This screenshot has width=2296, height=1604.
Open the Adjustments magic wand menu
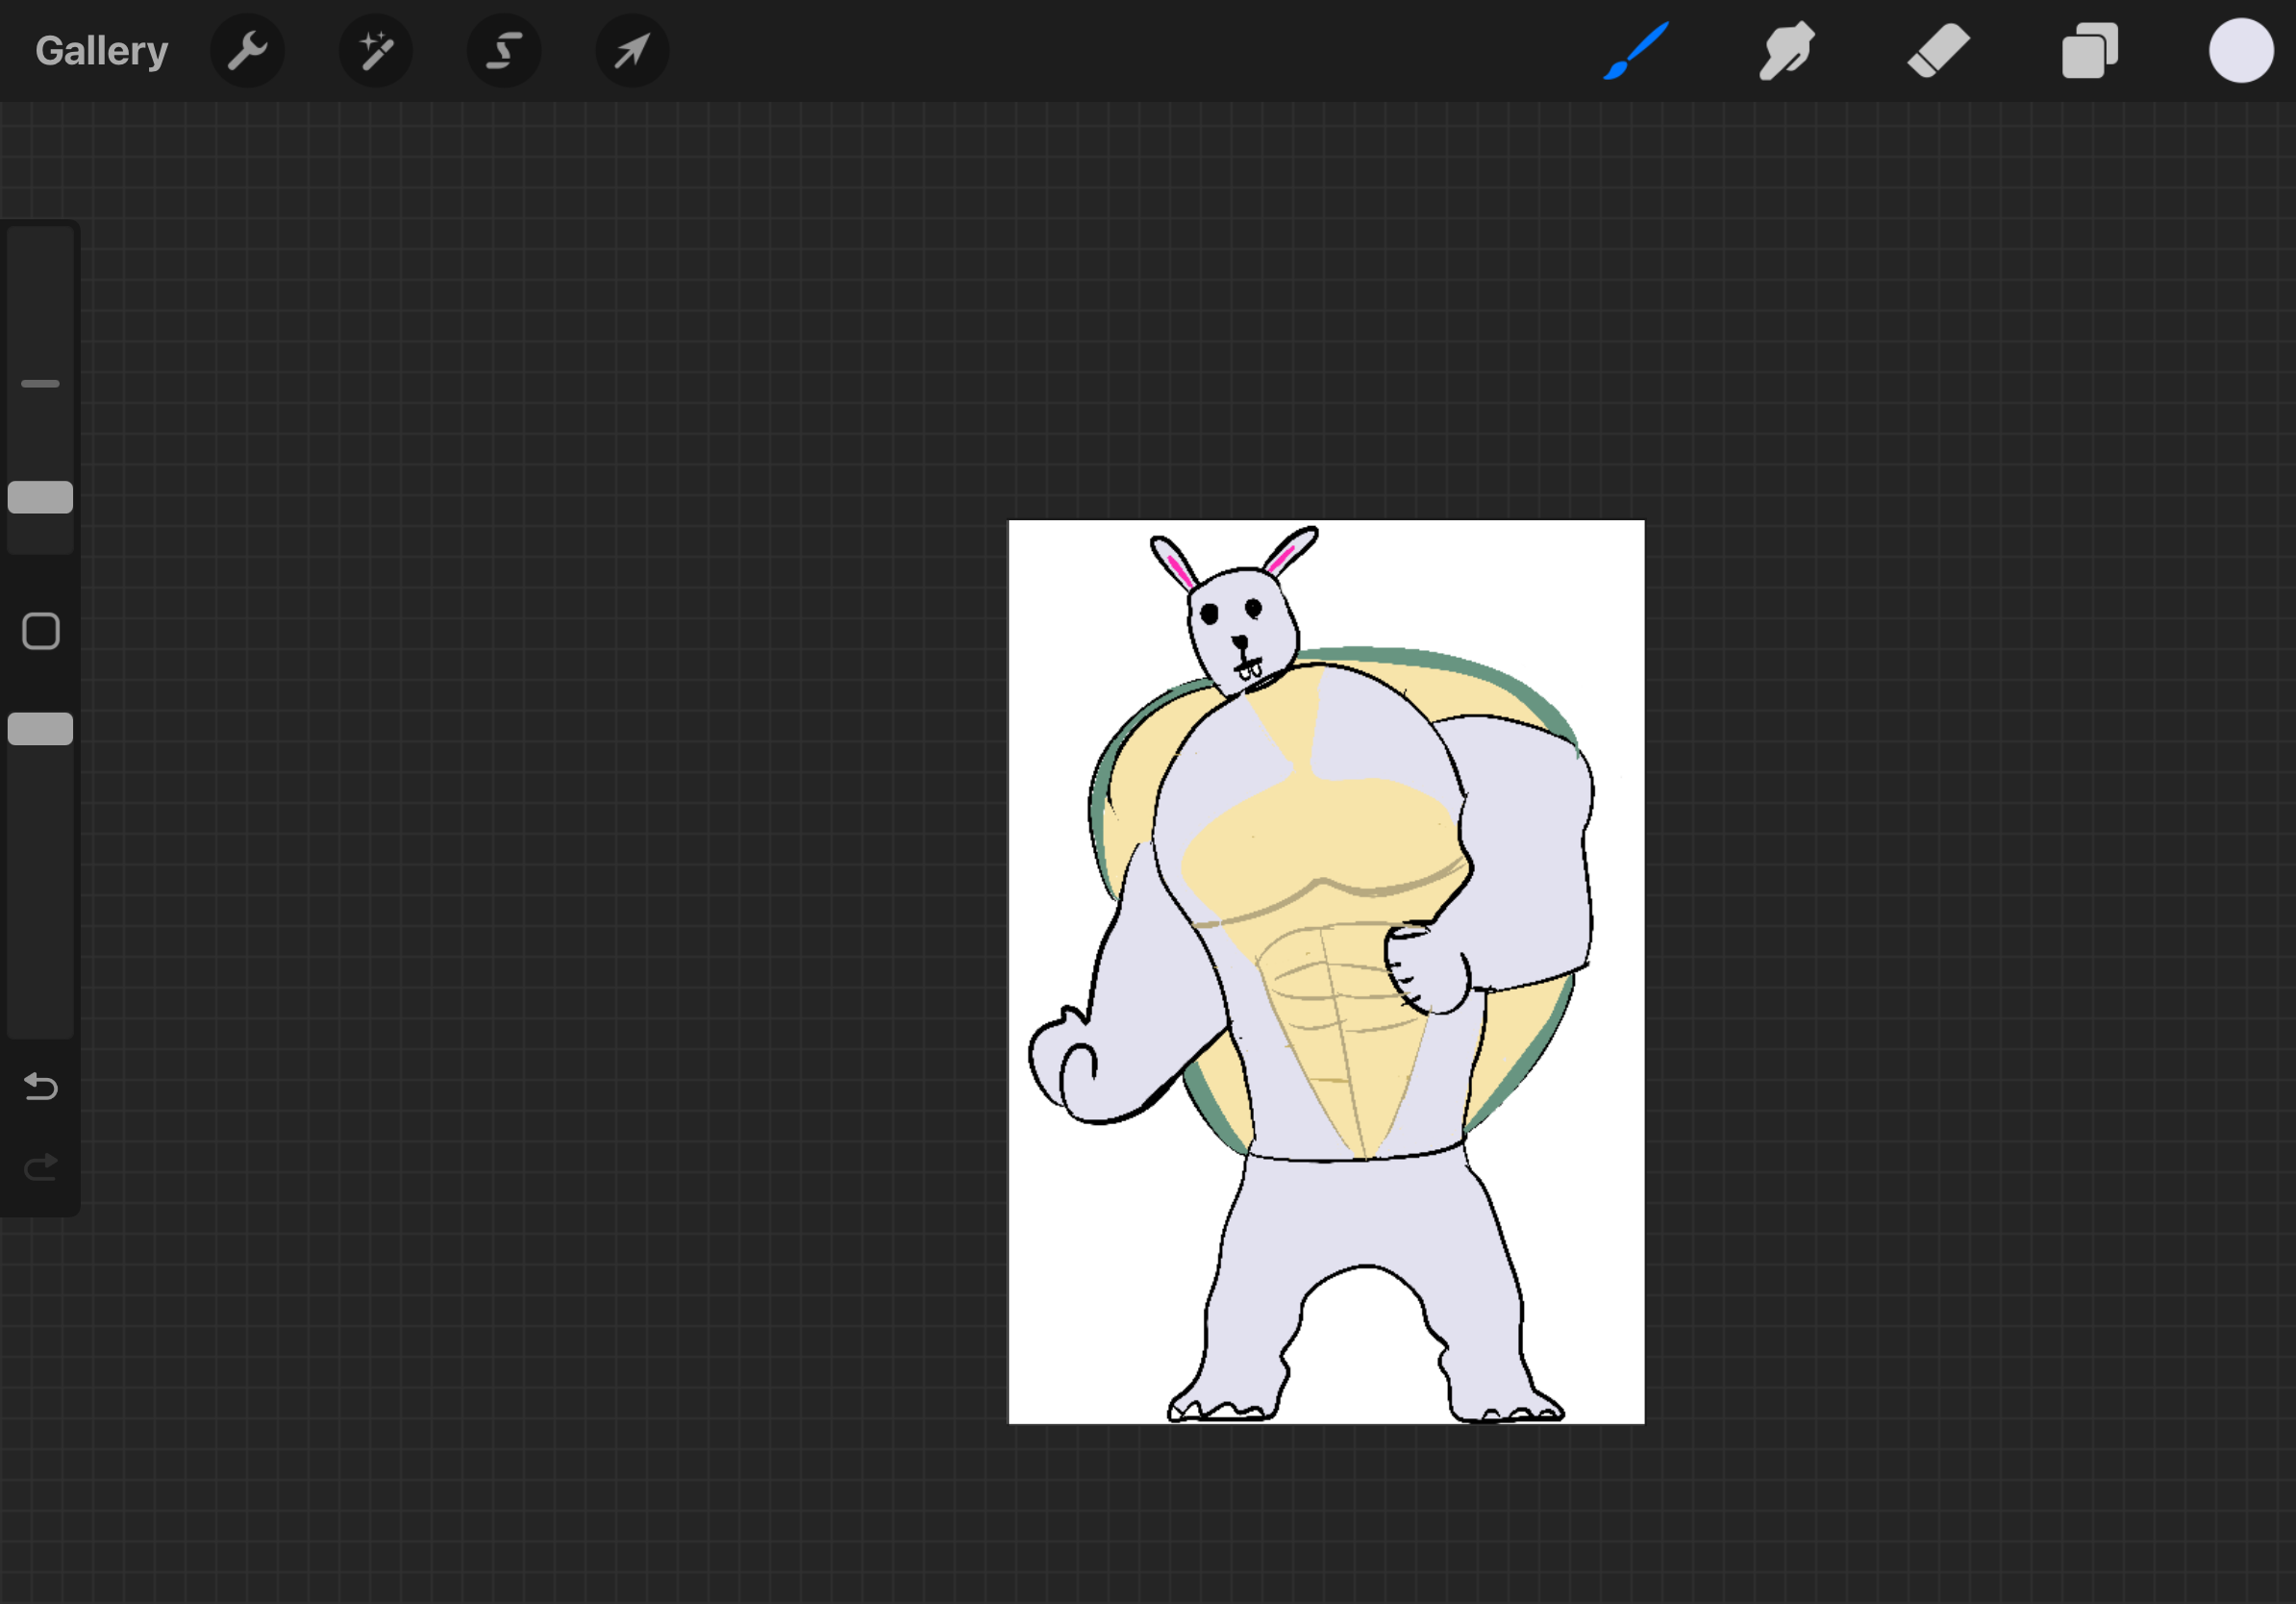(376, 50)
